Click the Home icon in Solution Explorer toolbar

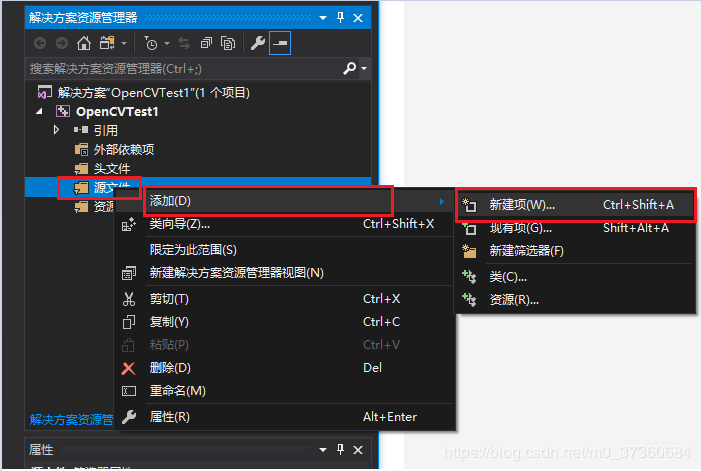click(84, 43)
